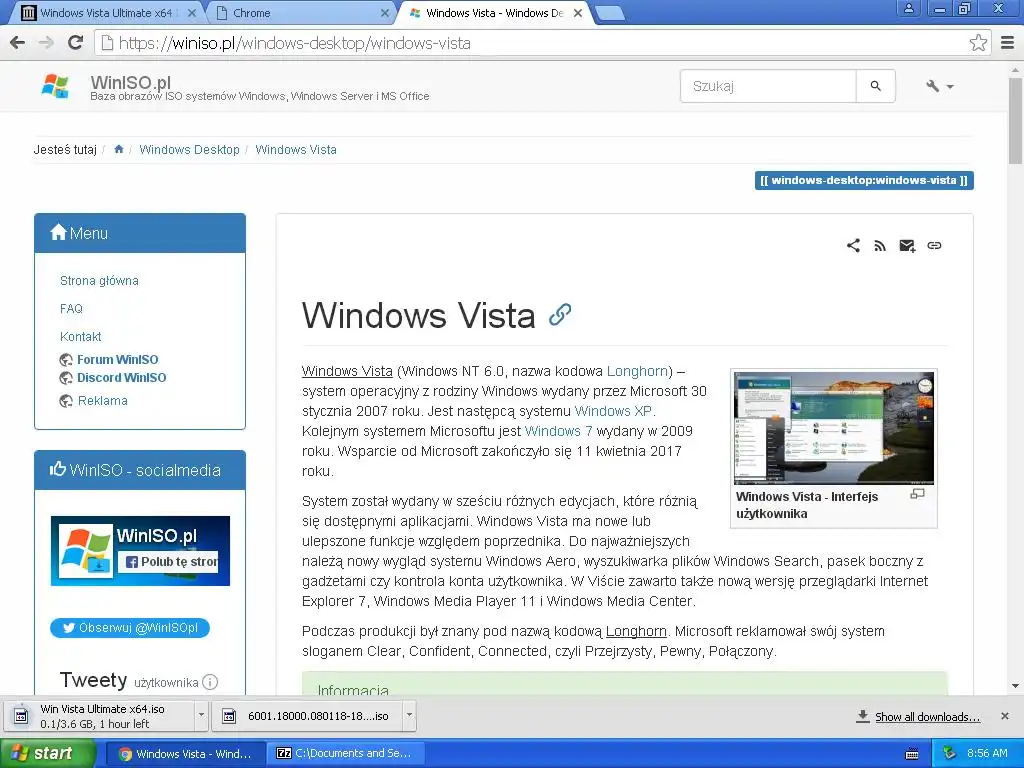Click the WinISO.pl Facebook banner logo

tap(86, 551)
